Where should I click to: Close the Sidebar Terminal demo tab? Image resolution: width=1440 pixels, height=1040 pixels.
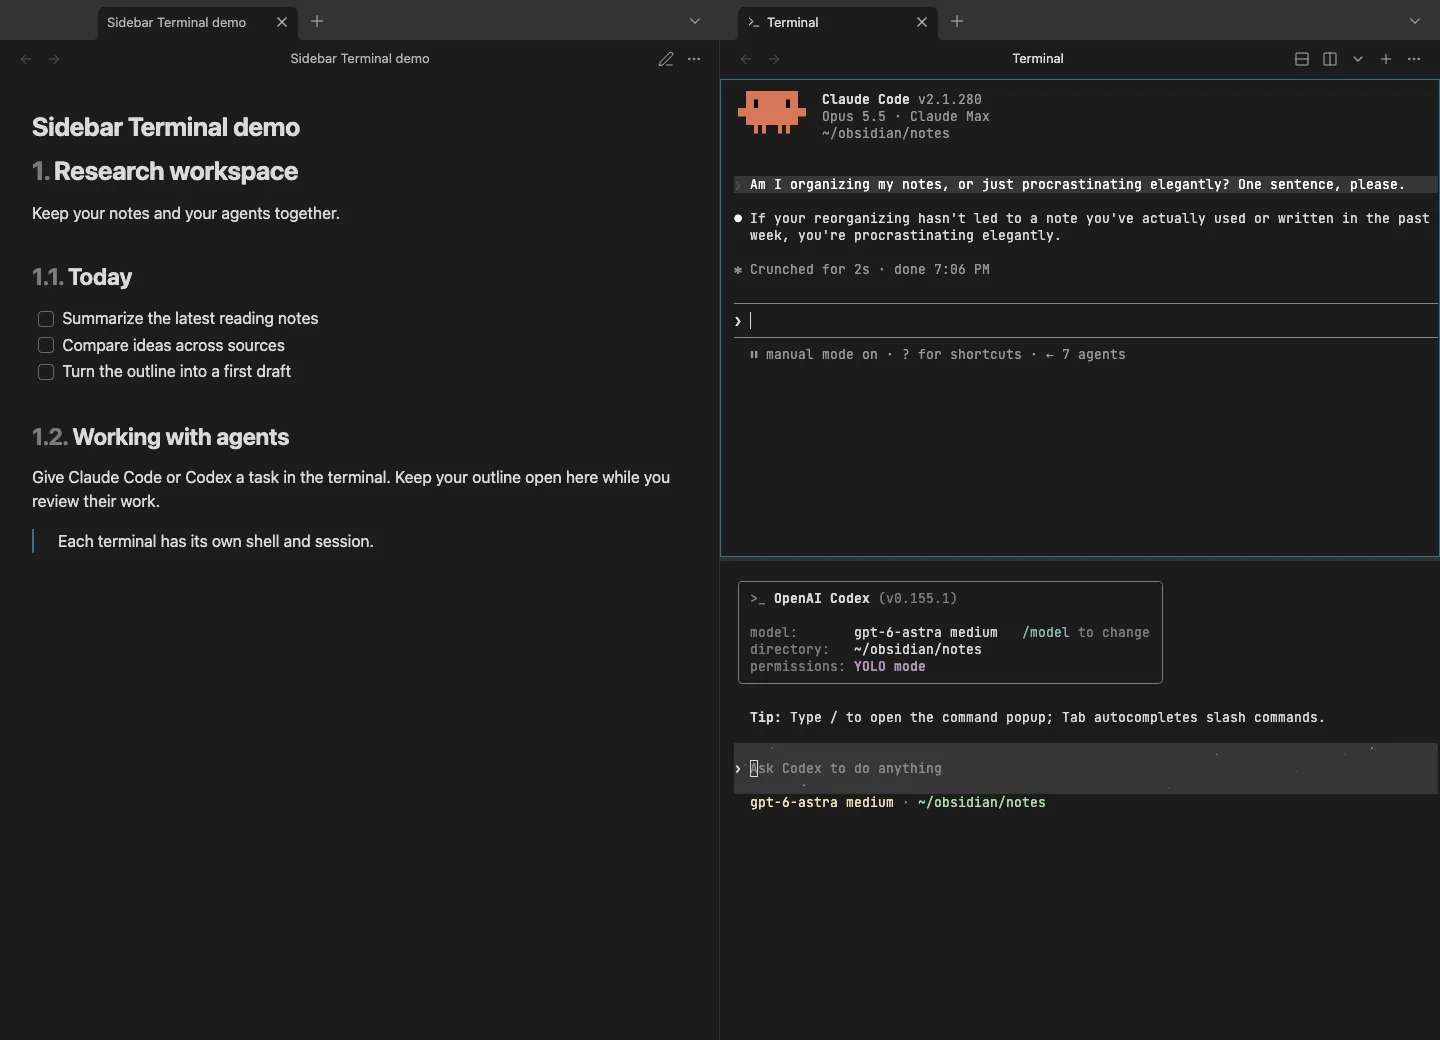coord(282,22)
